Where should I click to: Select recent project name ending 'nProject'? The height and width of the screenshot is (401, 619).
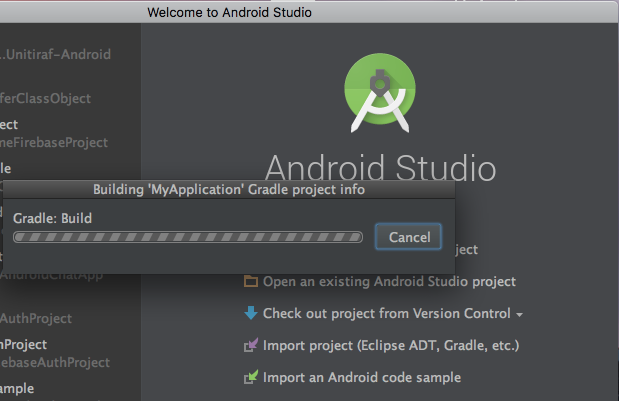pyautogui.click(x=23, y=345)
